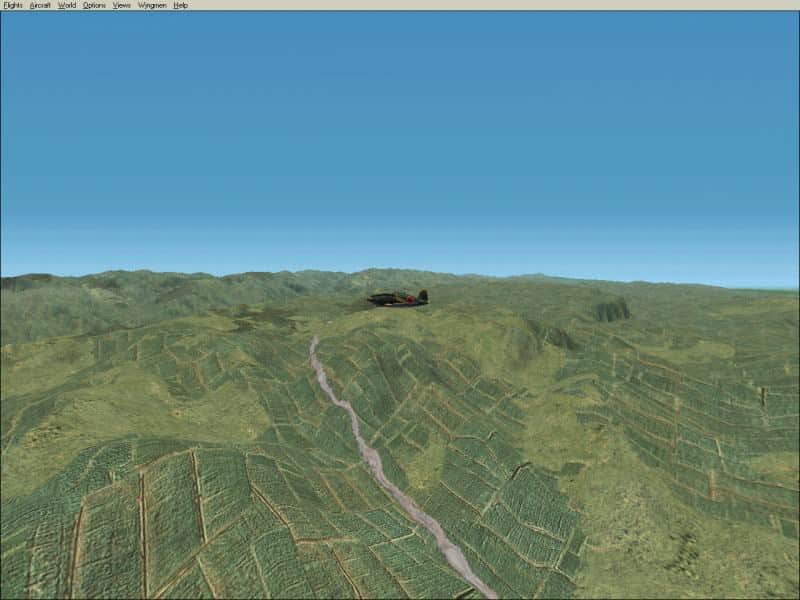Click the distant mountain ridge on the left horizon
This screenshot has height=600, width=800.
(x=60, y=282)
